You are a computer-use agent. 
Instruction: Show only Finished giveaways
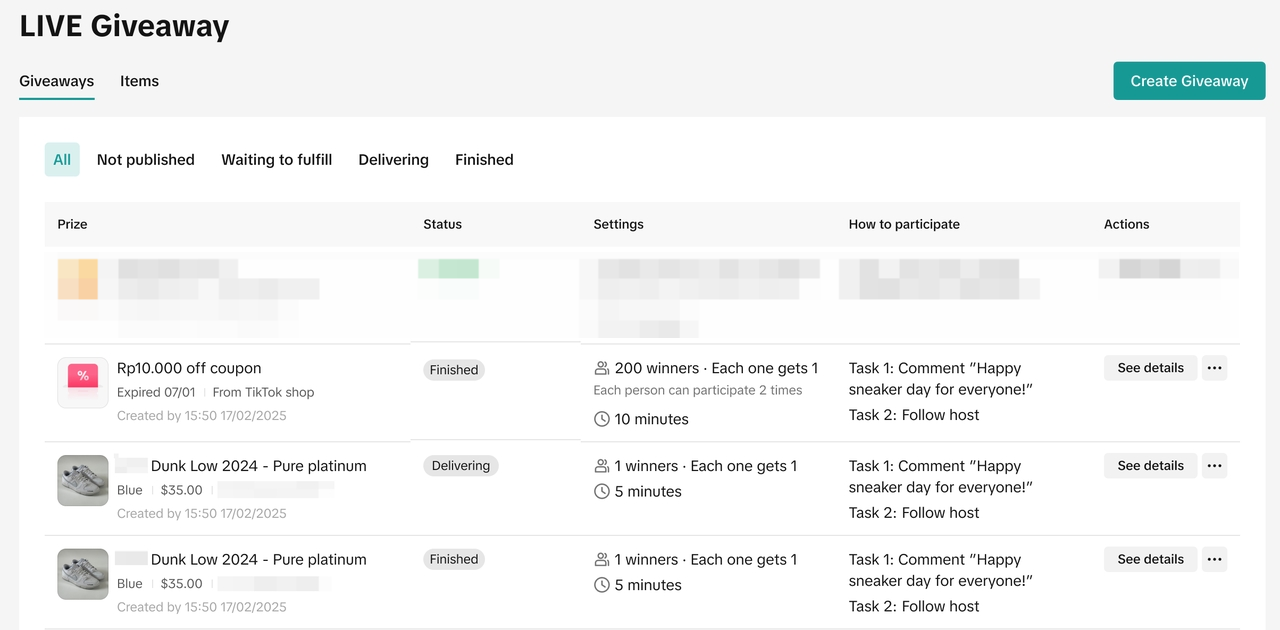tap(484, 160)
